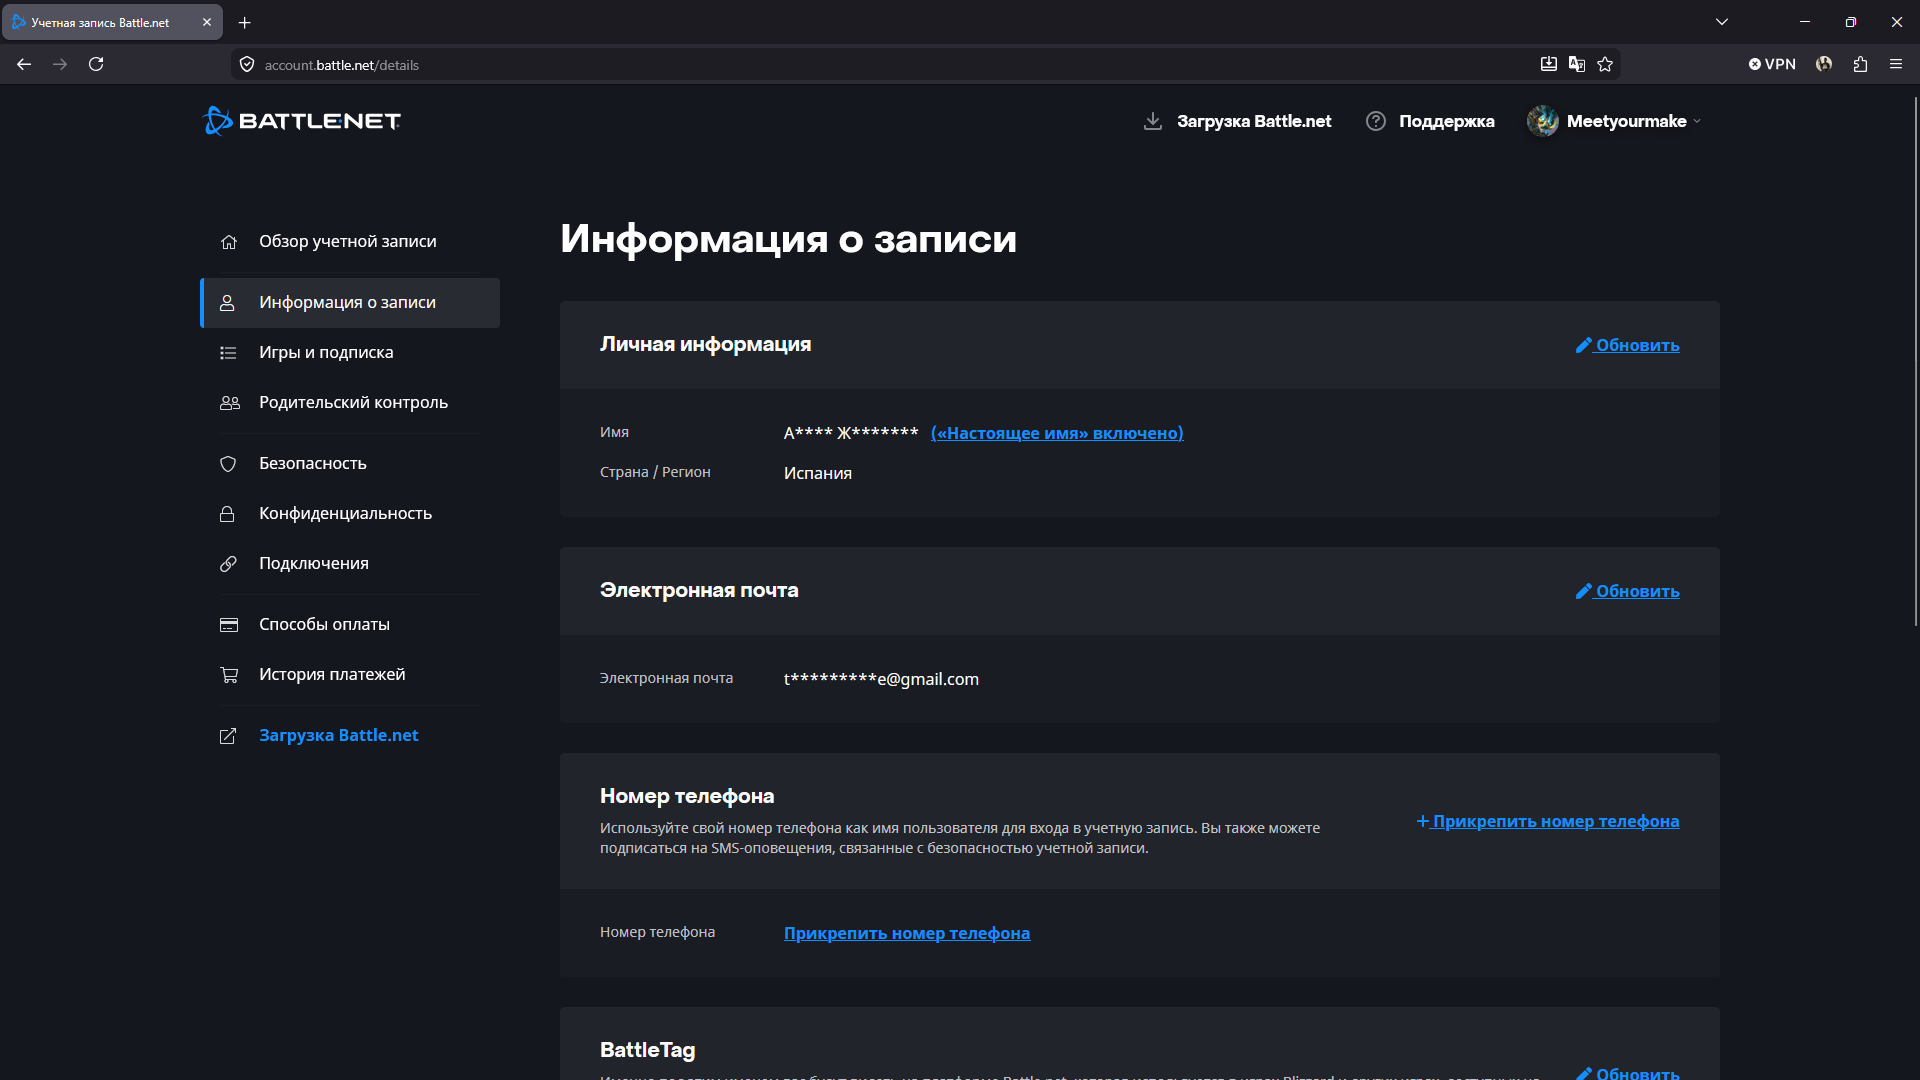Click the VPN button in toolbar
The width and height of the screenshot is (1920, 1080).
1772,64
